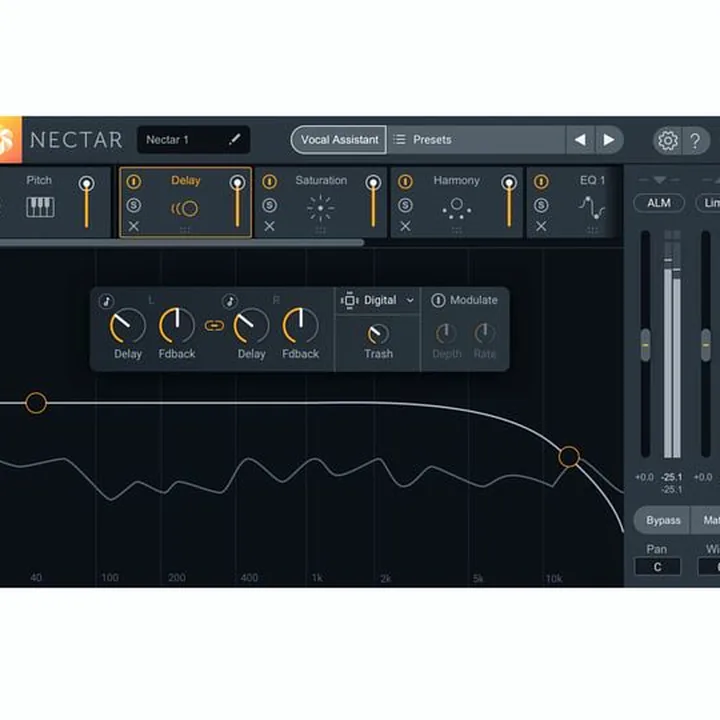Click the input gain fader handle
720x720 pixels.
point(645,345)
